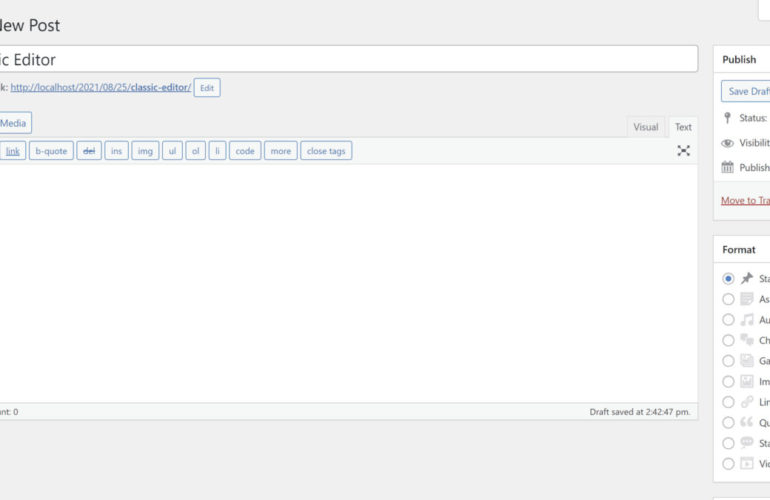This screenshot has height=500, width=770.
Task: Click the Quote format quotation mark icon
Action: (x=746, y=422)
